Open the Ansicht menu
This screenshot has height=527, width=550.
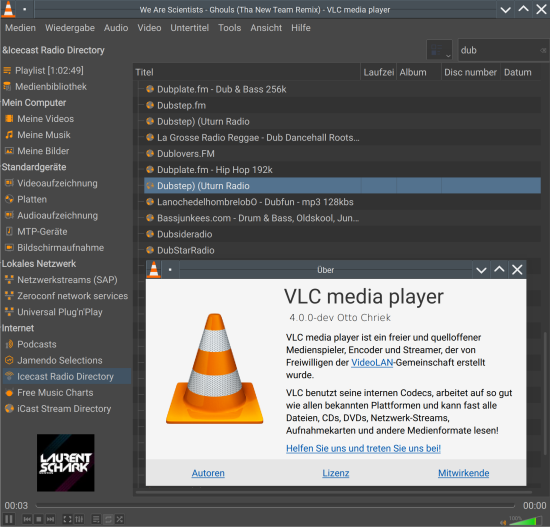(266, 28)
